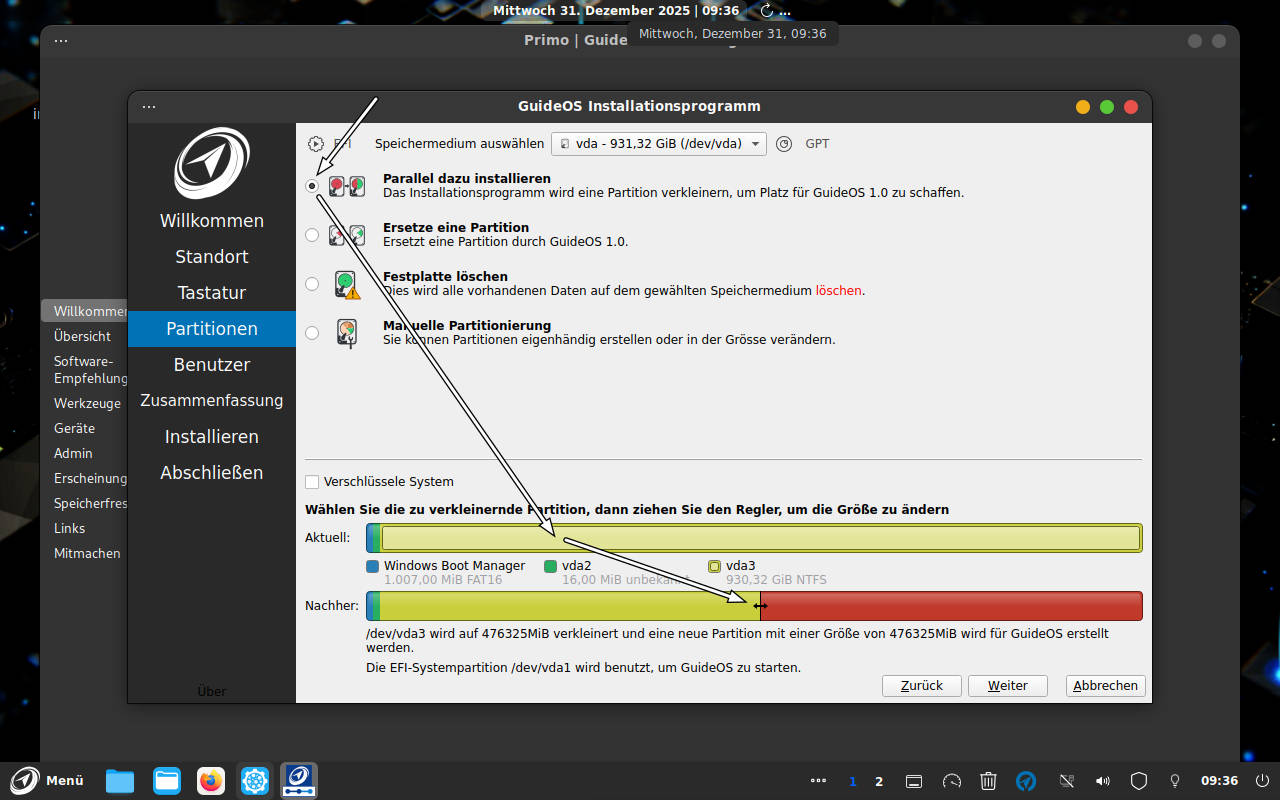Click the Zurück button
The height and width of the screenshot is (800, 1280).
coord(922,685)
